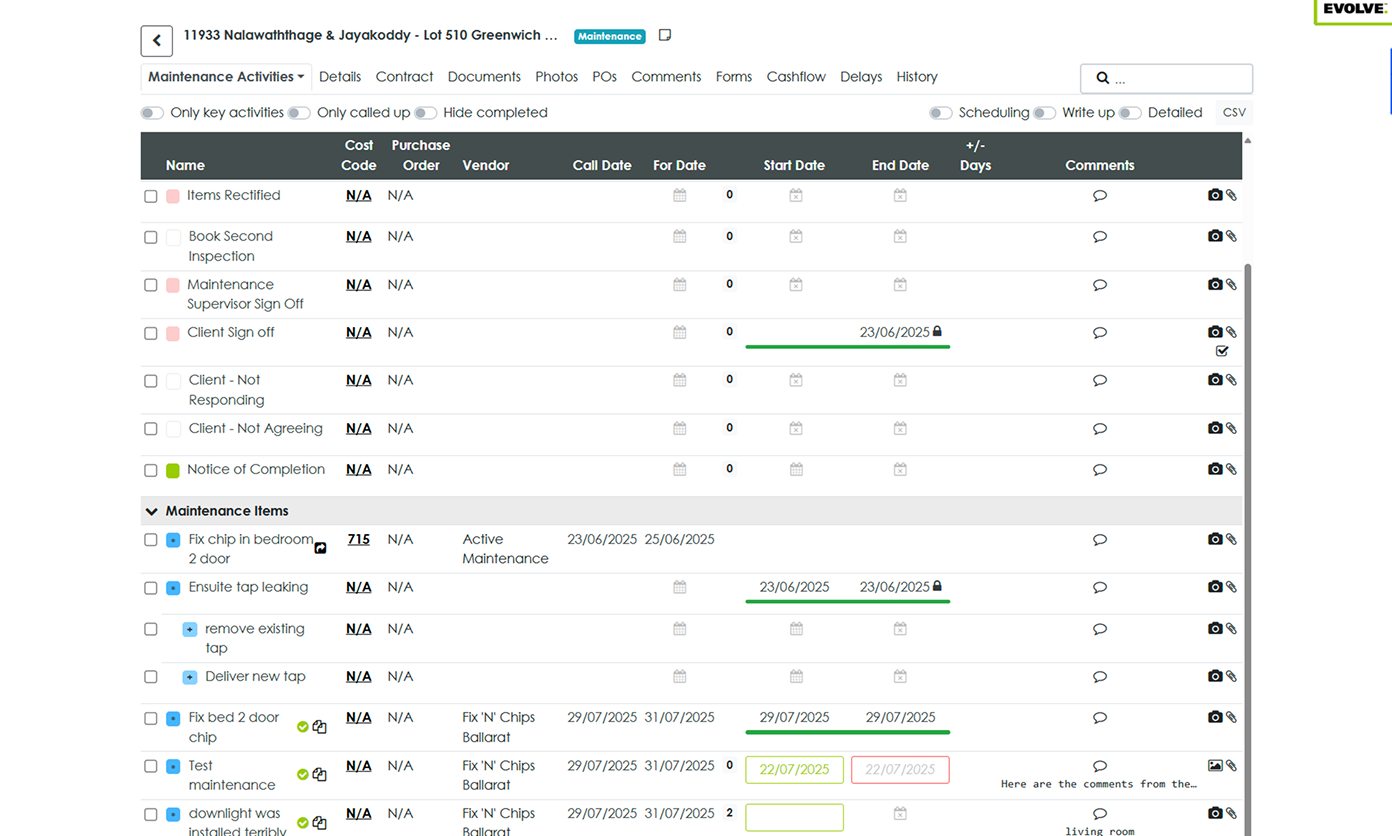The image size is (1392, 836).
Task: Switch to the Documents tab
Action: point(484,77)
